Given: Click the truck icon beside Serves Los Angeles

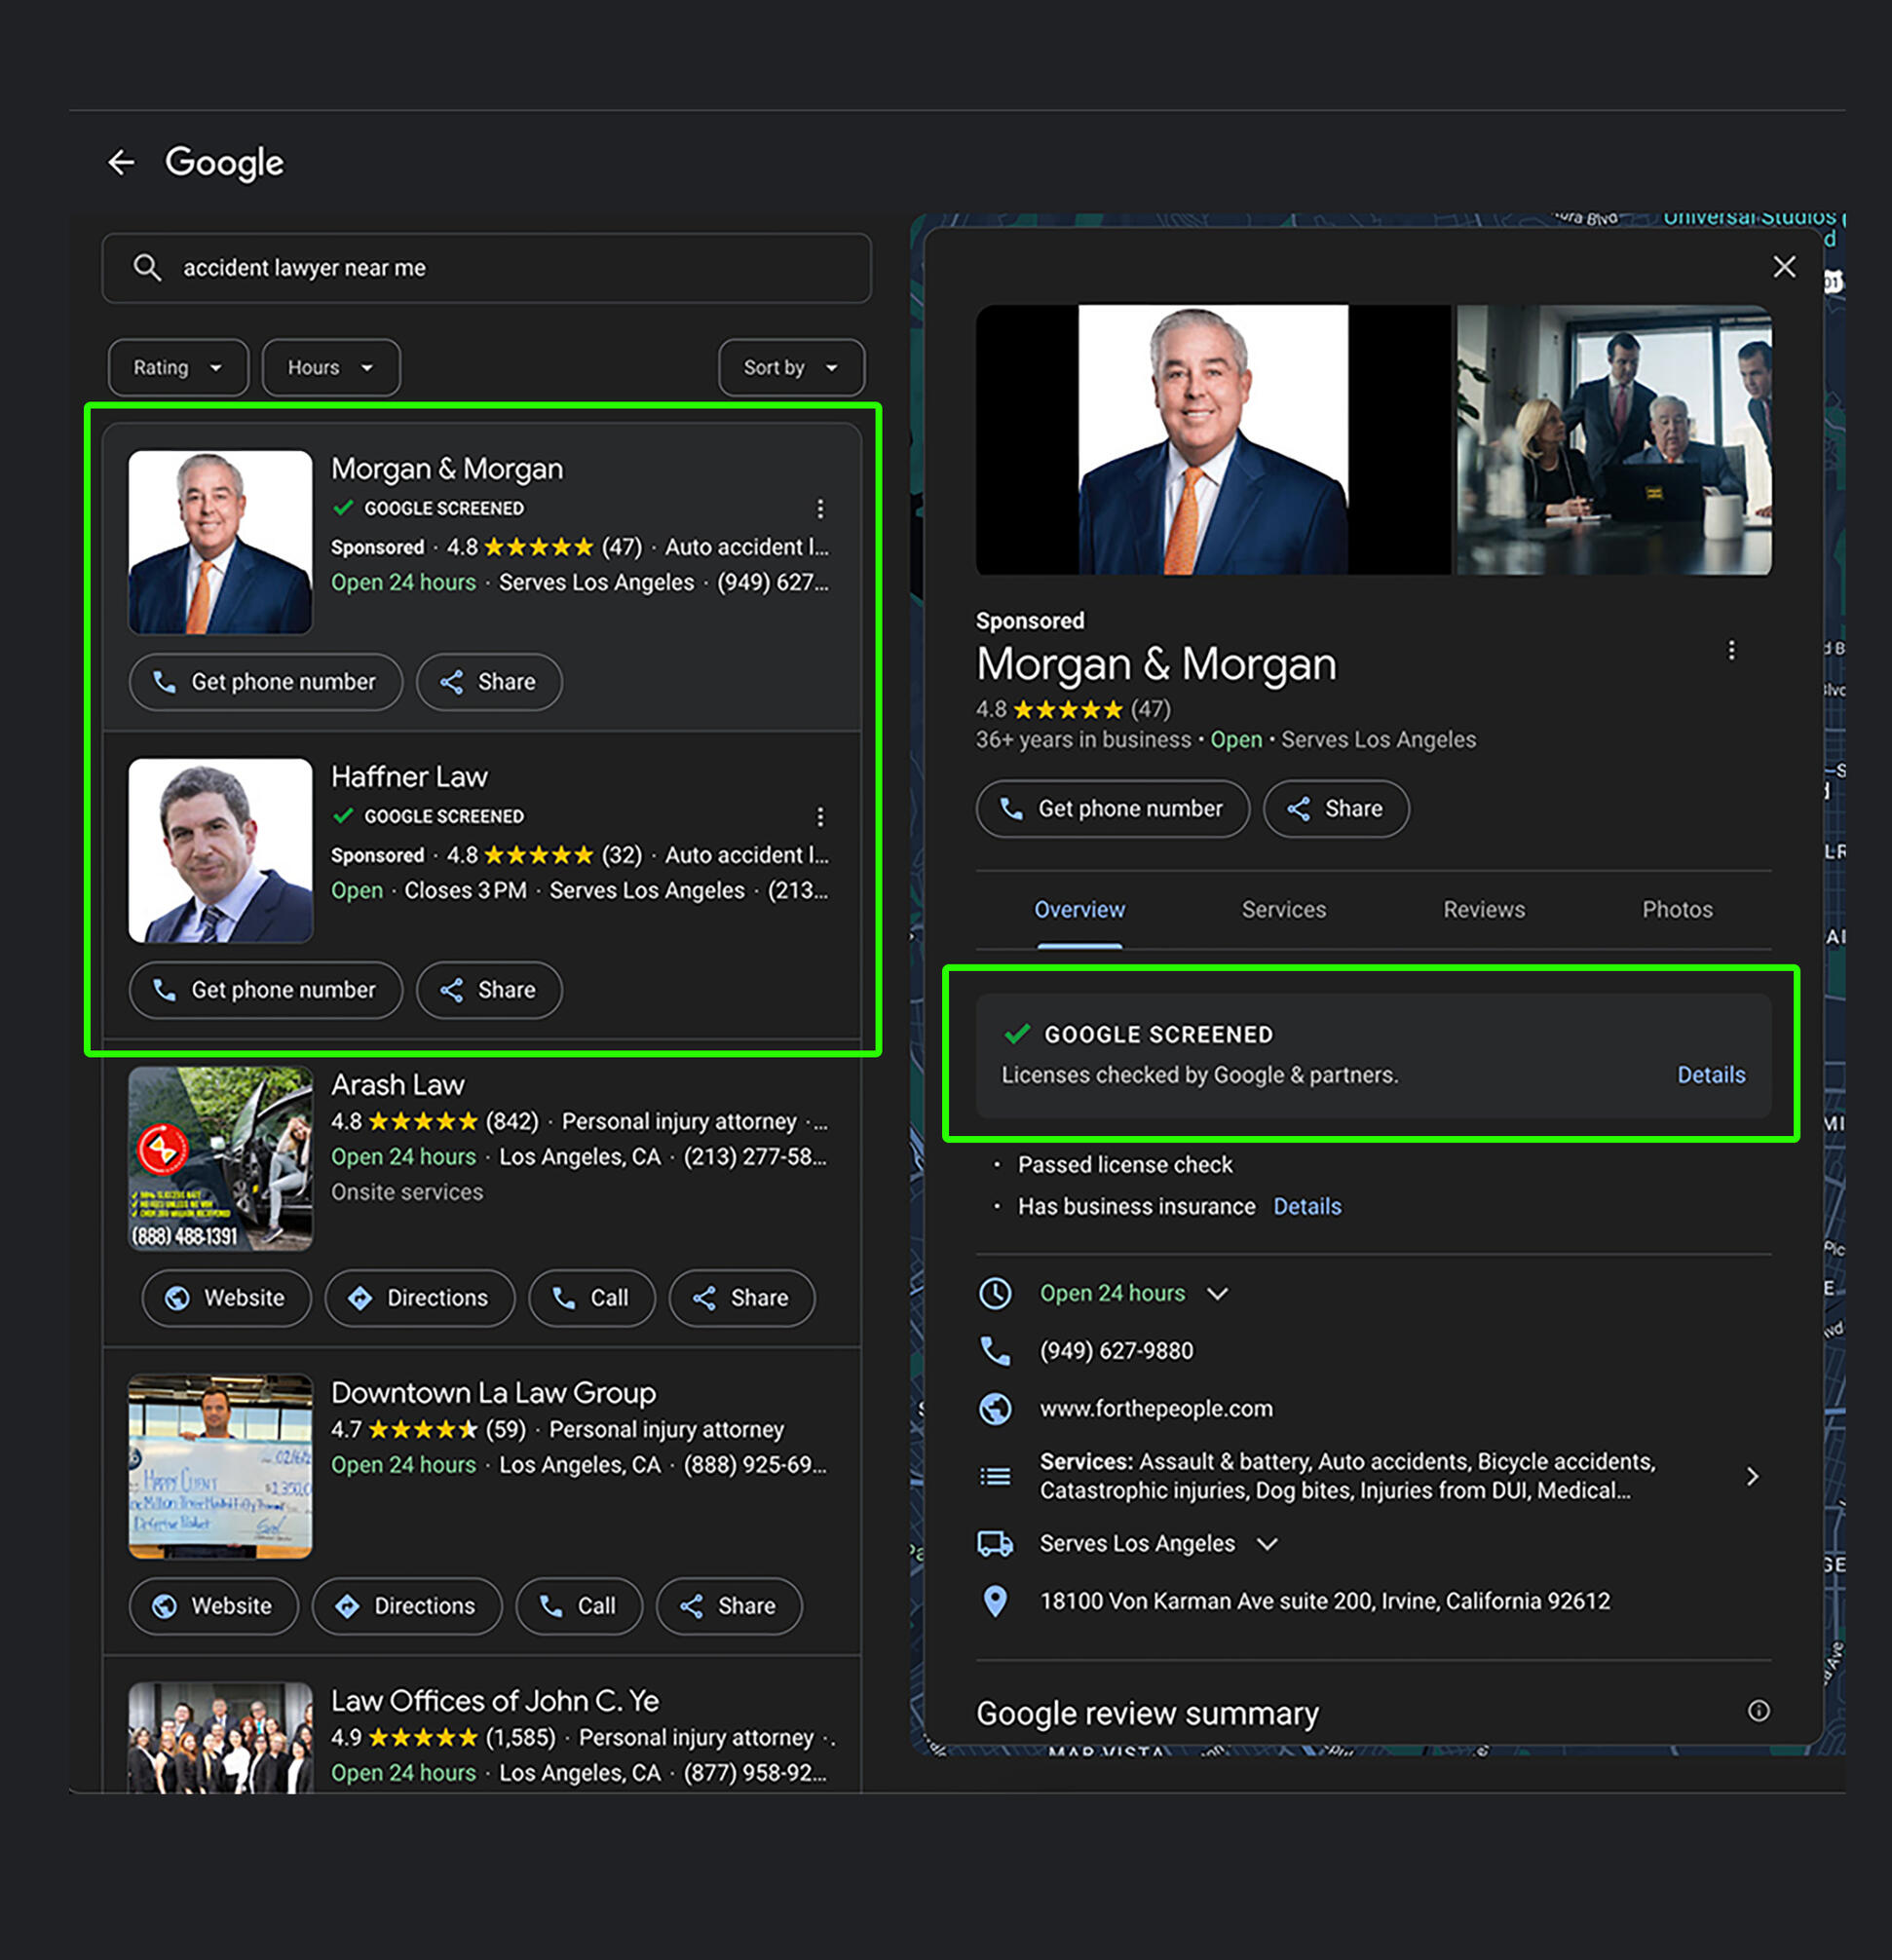Looking at the screenshot, I should click(x=994, y=1543).
